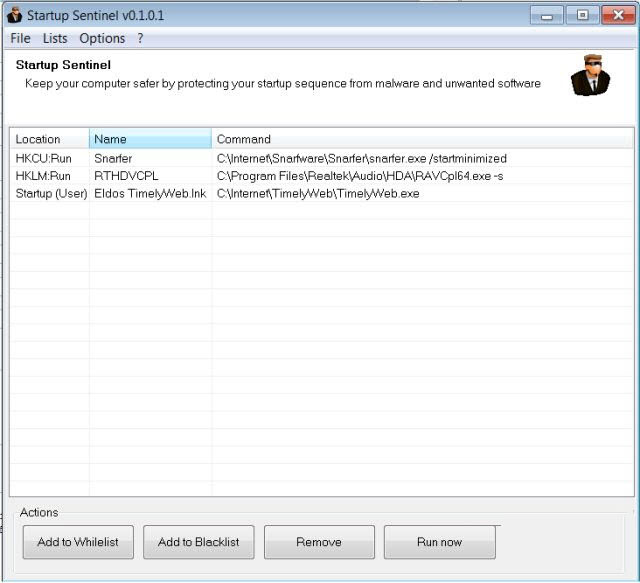Close the Startup Sentinel window

[618, 16]
